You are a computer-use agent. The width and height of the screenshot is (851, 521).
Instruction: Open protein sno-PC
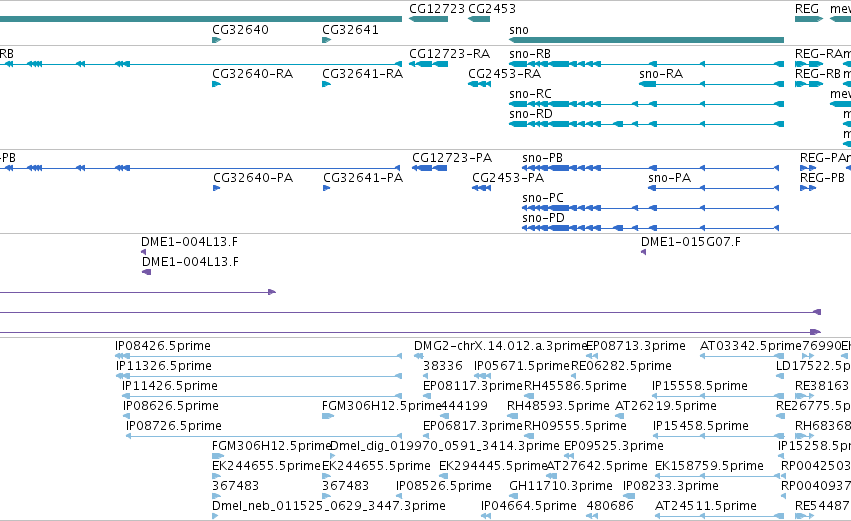pos(543,198)
